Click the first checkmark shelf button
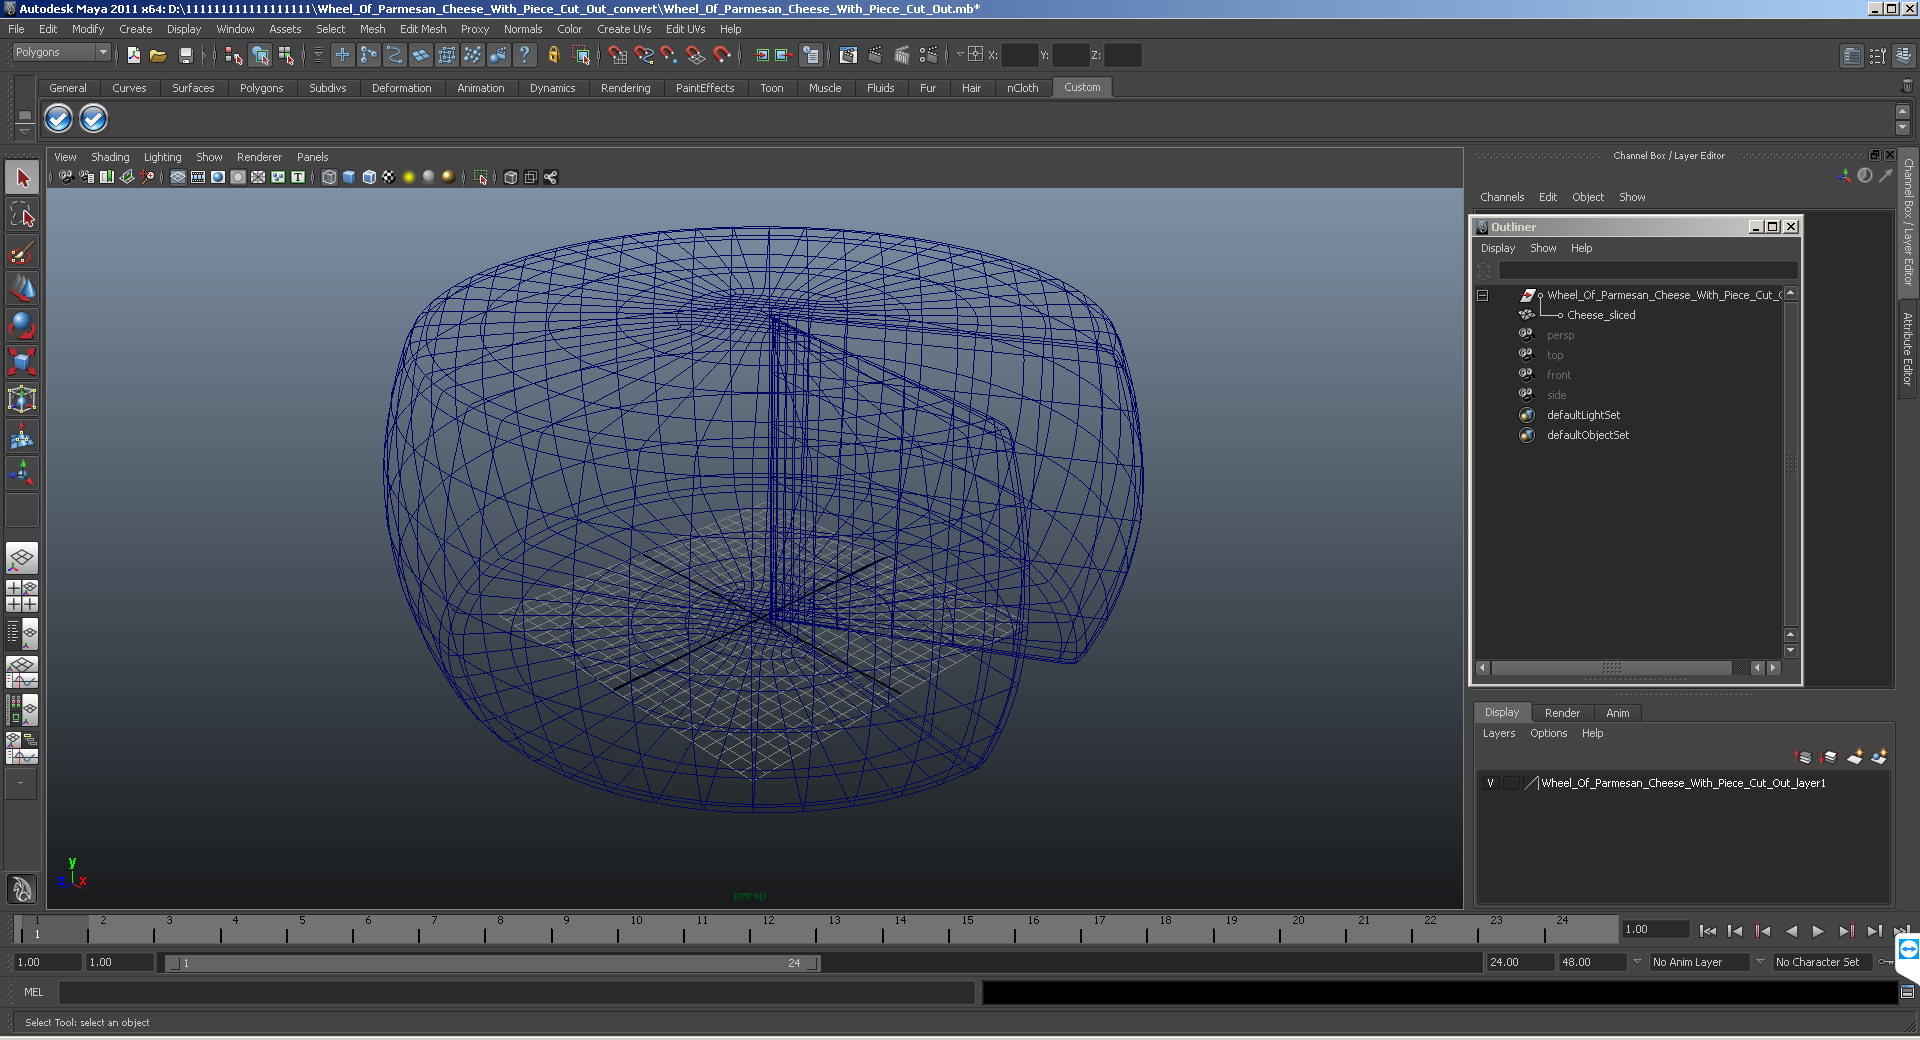The width and height of the screenshot is (1920, 1040). click(59, 119)
